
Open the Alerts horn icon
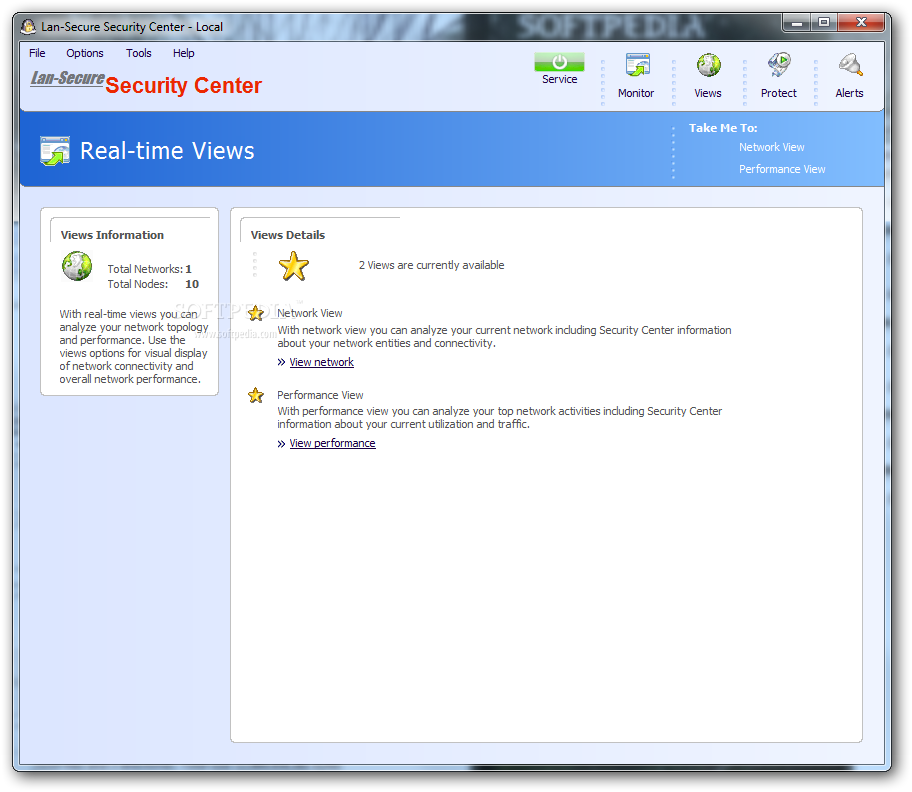850,65
